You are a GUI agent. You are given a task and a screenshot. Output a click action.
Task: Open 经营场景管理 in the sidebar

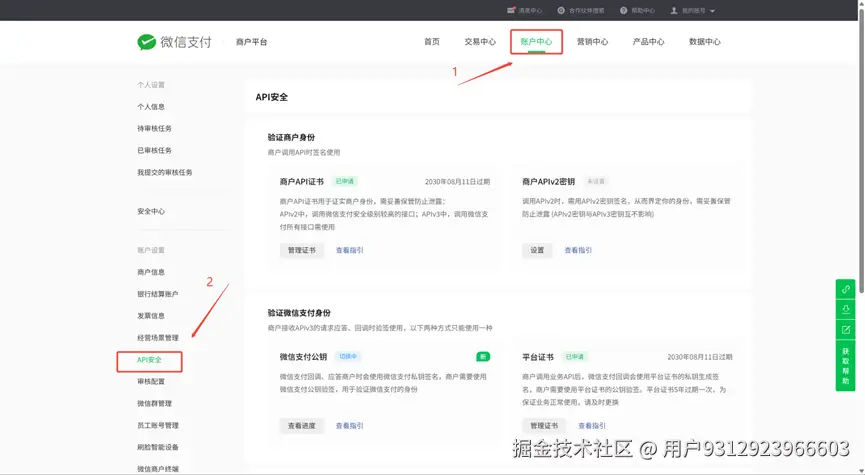(158, 338)
